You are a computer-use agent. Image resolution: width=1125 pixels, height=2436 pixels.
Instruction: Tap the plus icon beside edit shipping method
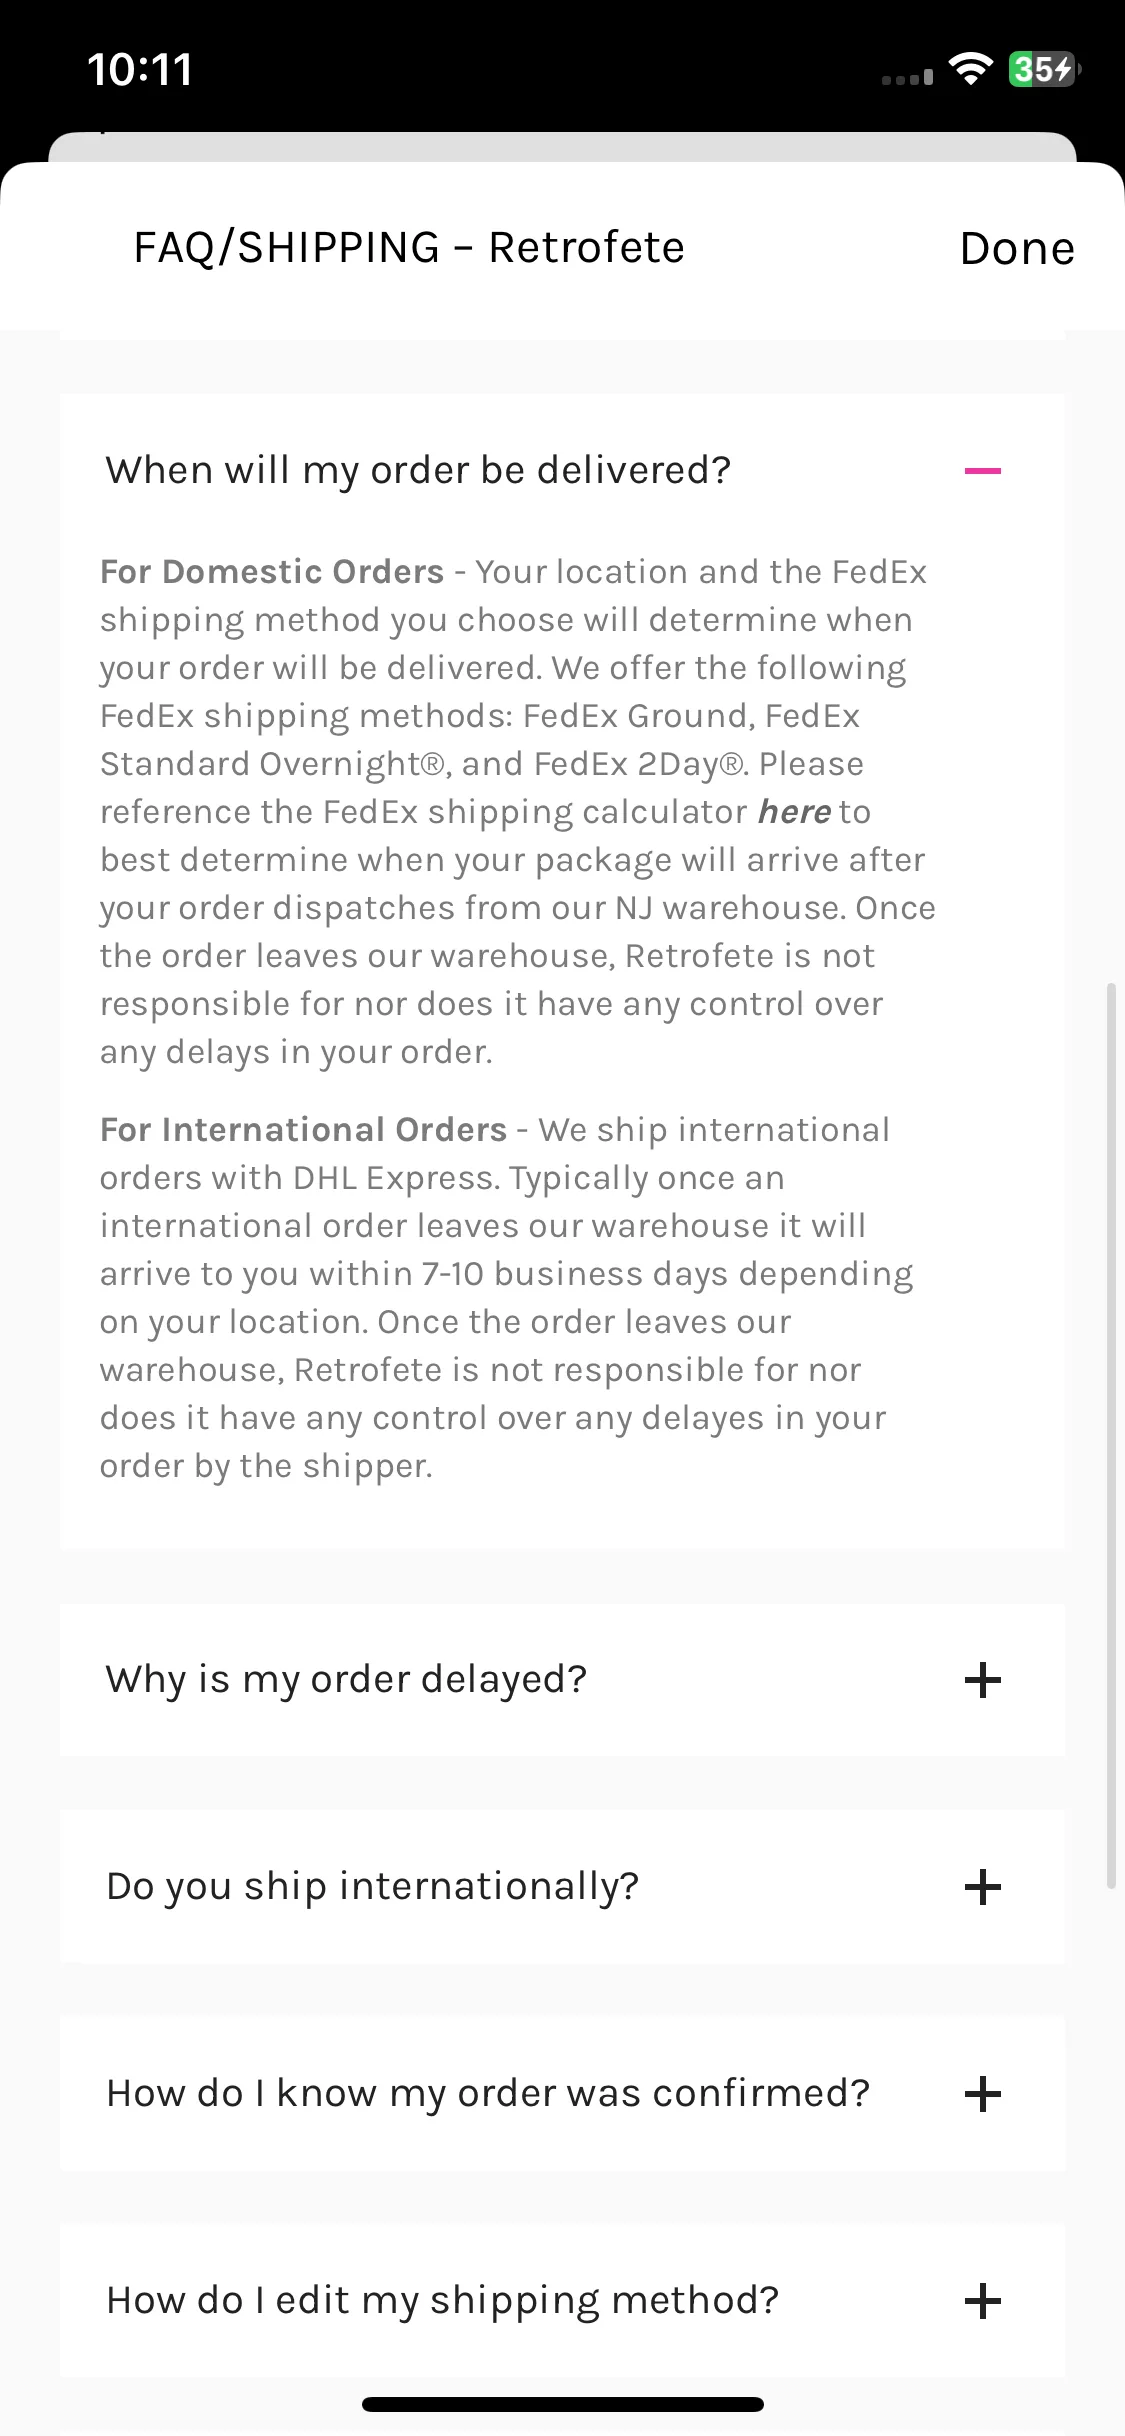[982, 2301]
